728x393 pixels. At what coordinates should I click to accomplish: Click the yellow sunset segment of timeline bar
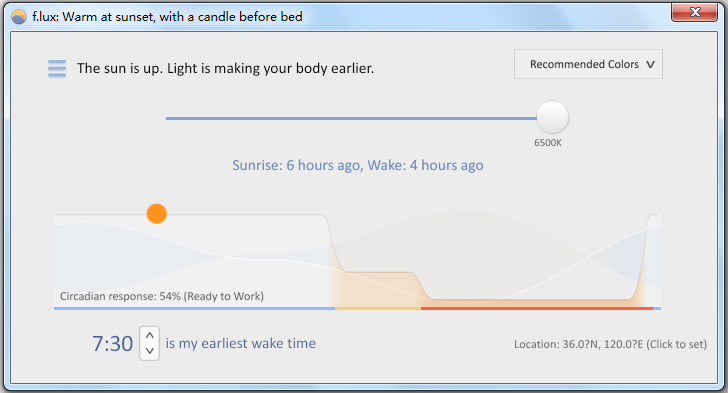point(378,308)
